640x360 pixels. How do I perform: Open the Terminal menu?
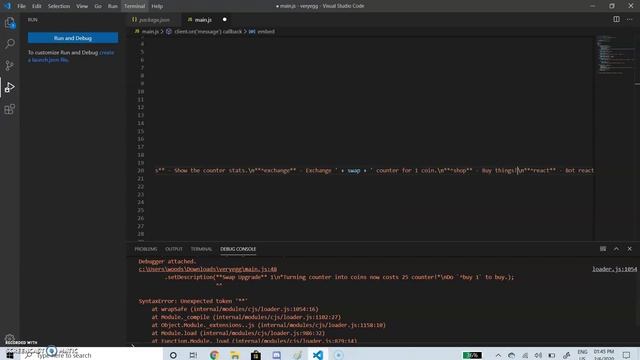135,6
